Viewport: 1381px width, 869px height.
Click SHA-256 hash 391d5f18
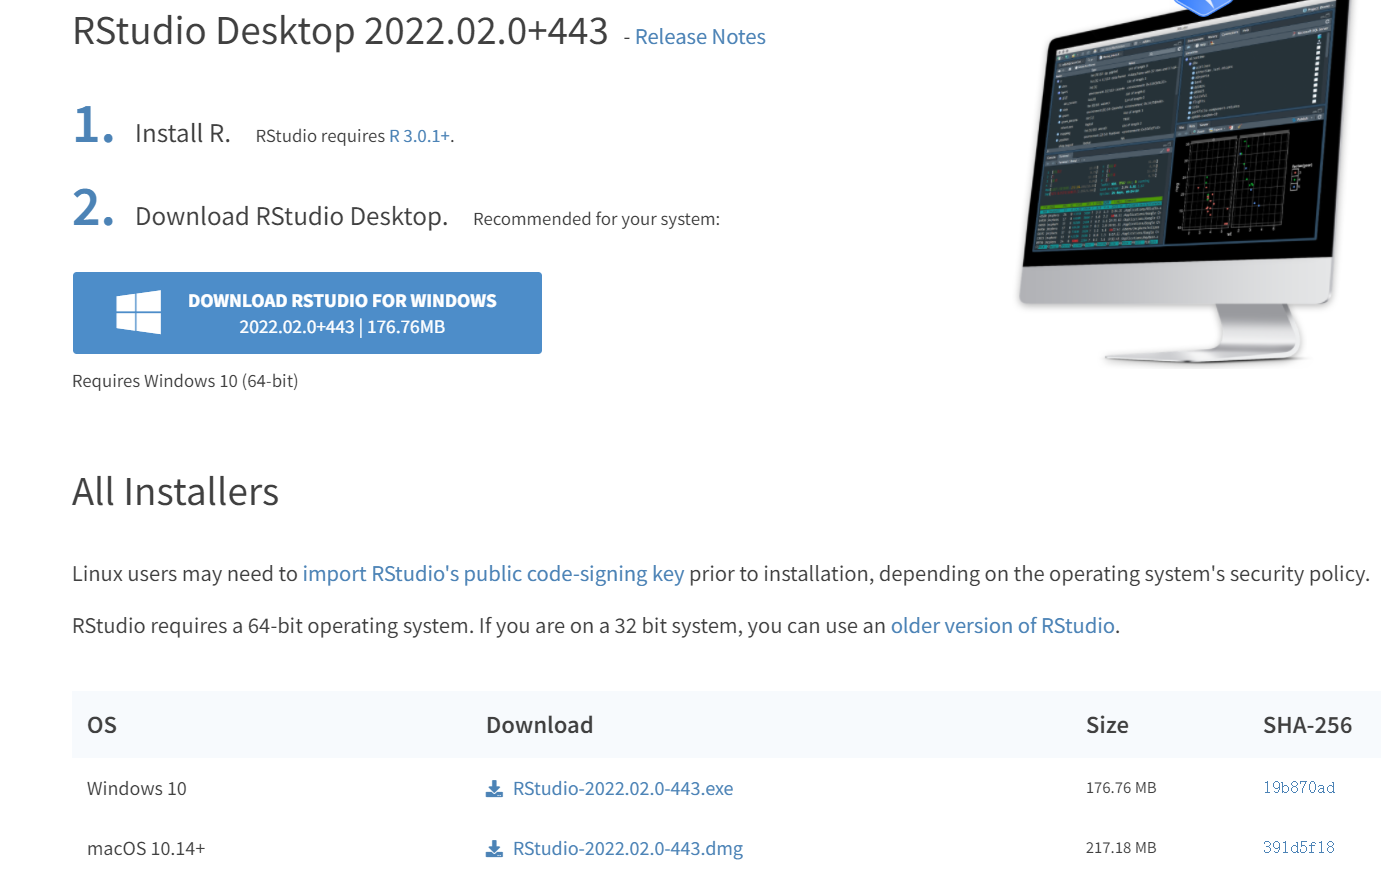coord(1299,848)
